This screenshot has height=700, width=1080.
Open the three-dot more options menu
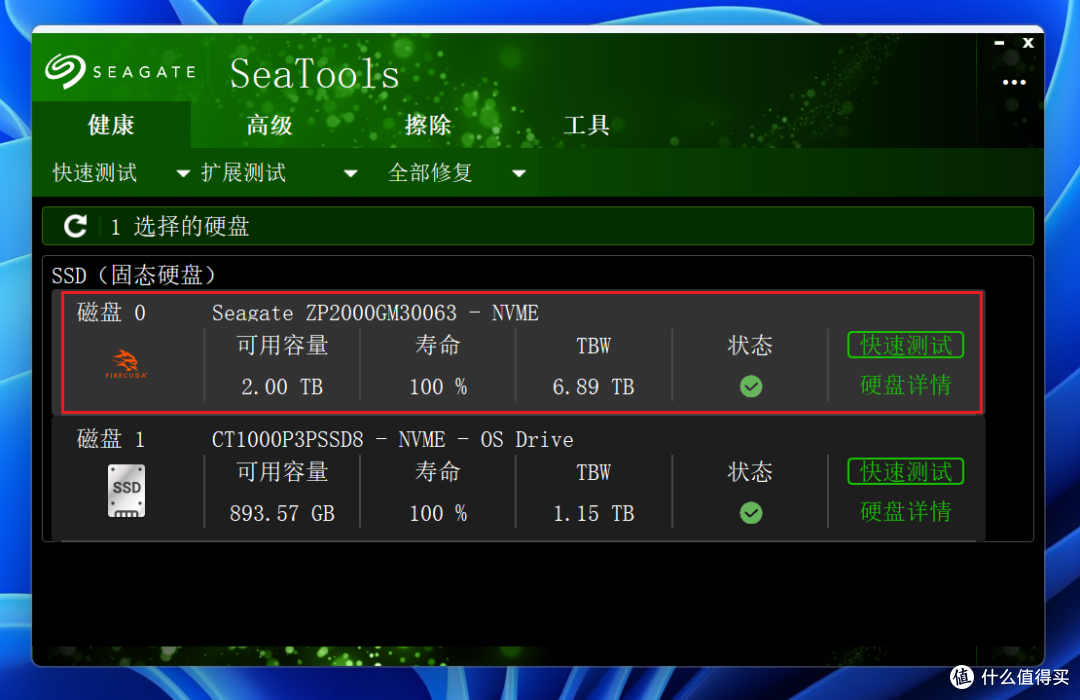coord(1014,83)
